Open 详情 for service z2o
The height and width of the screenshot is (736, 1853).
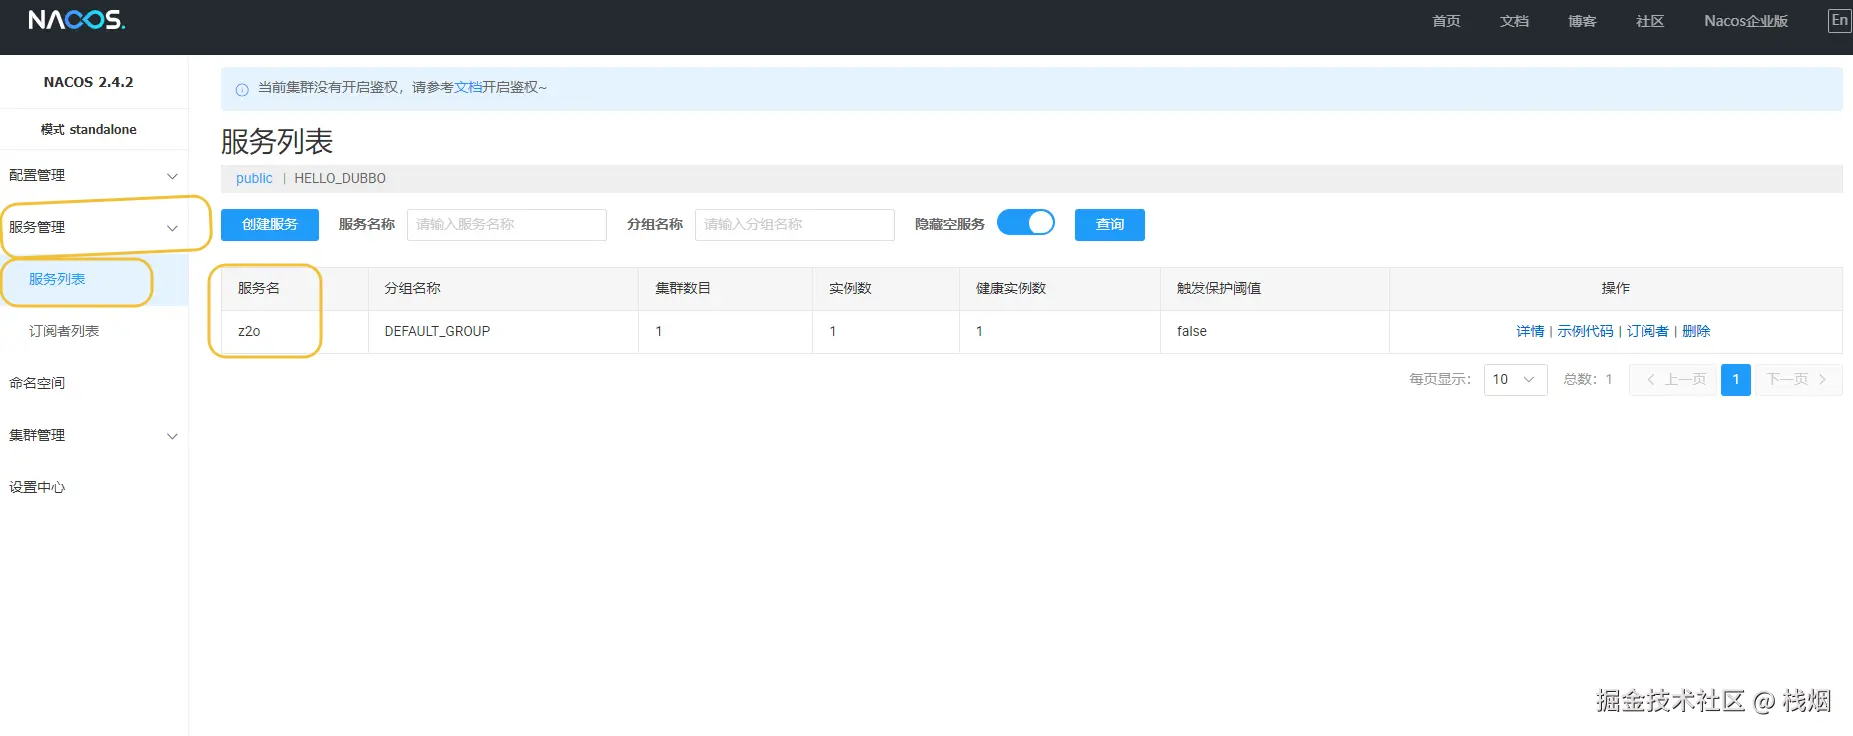(x=1530, y=331)
